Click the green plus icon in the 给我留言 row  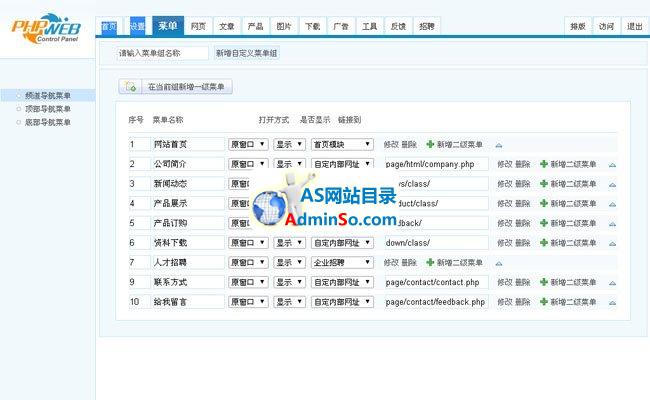pos(544,302)
